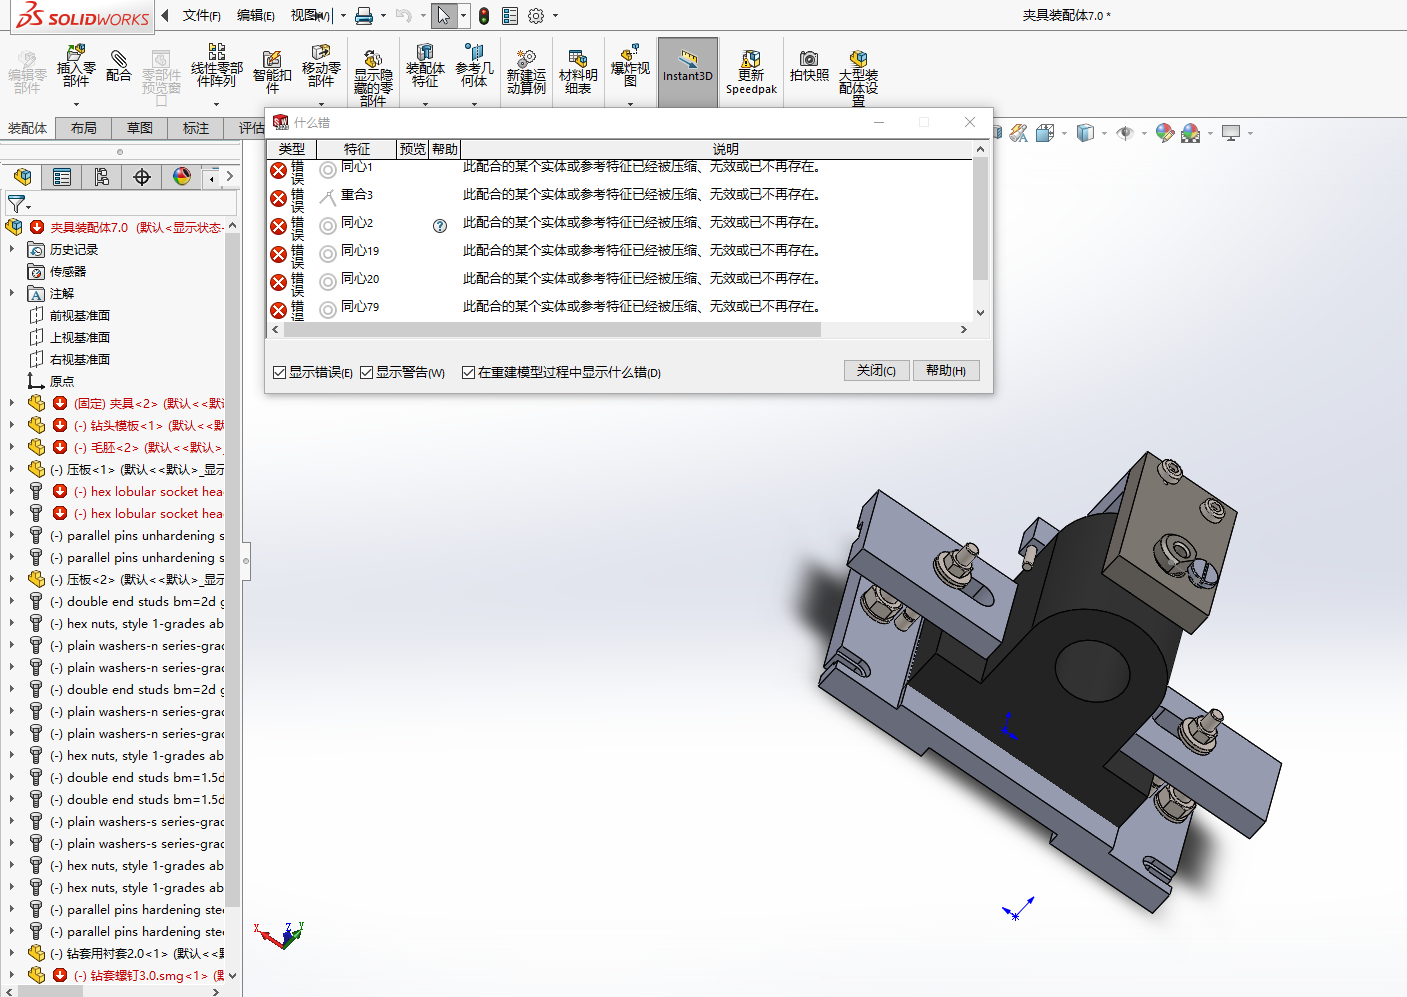
Task: Open the ConfigurationManager tab
Action: coord(102,177)
